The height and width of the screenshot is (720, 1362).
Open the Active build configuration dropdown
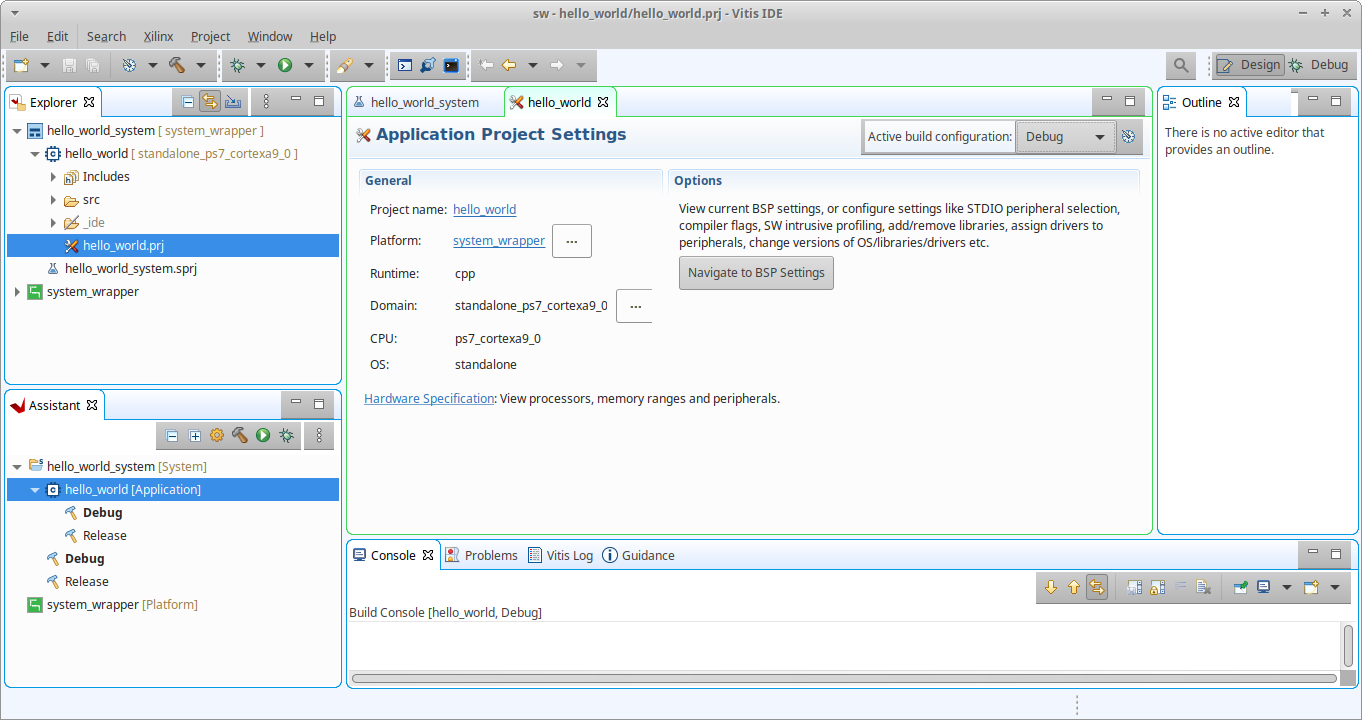click(1064, 137)
